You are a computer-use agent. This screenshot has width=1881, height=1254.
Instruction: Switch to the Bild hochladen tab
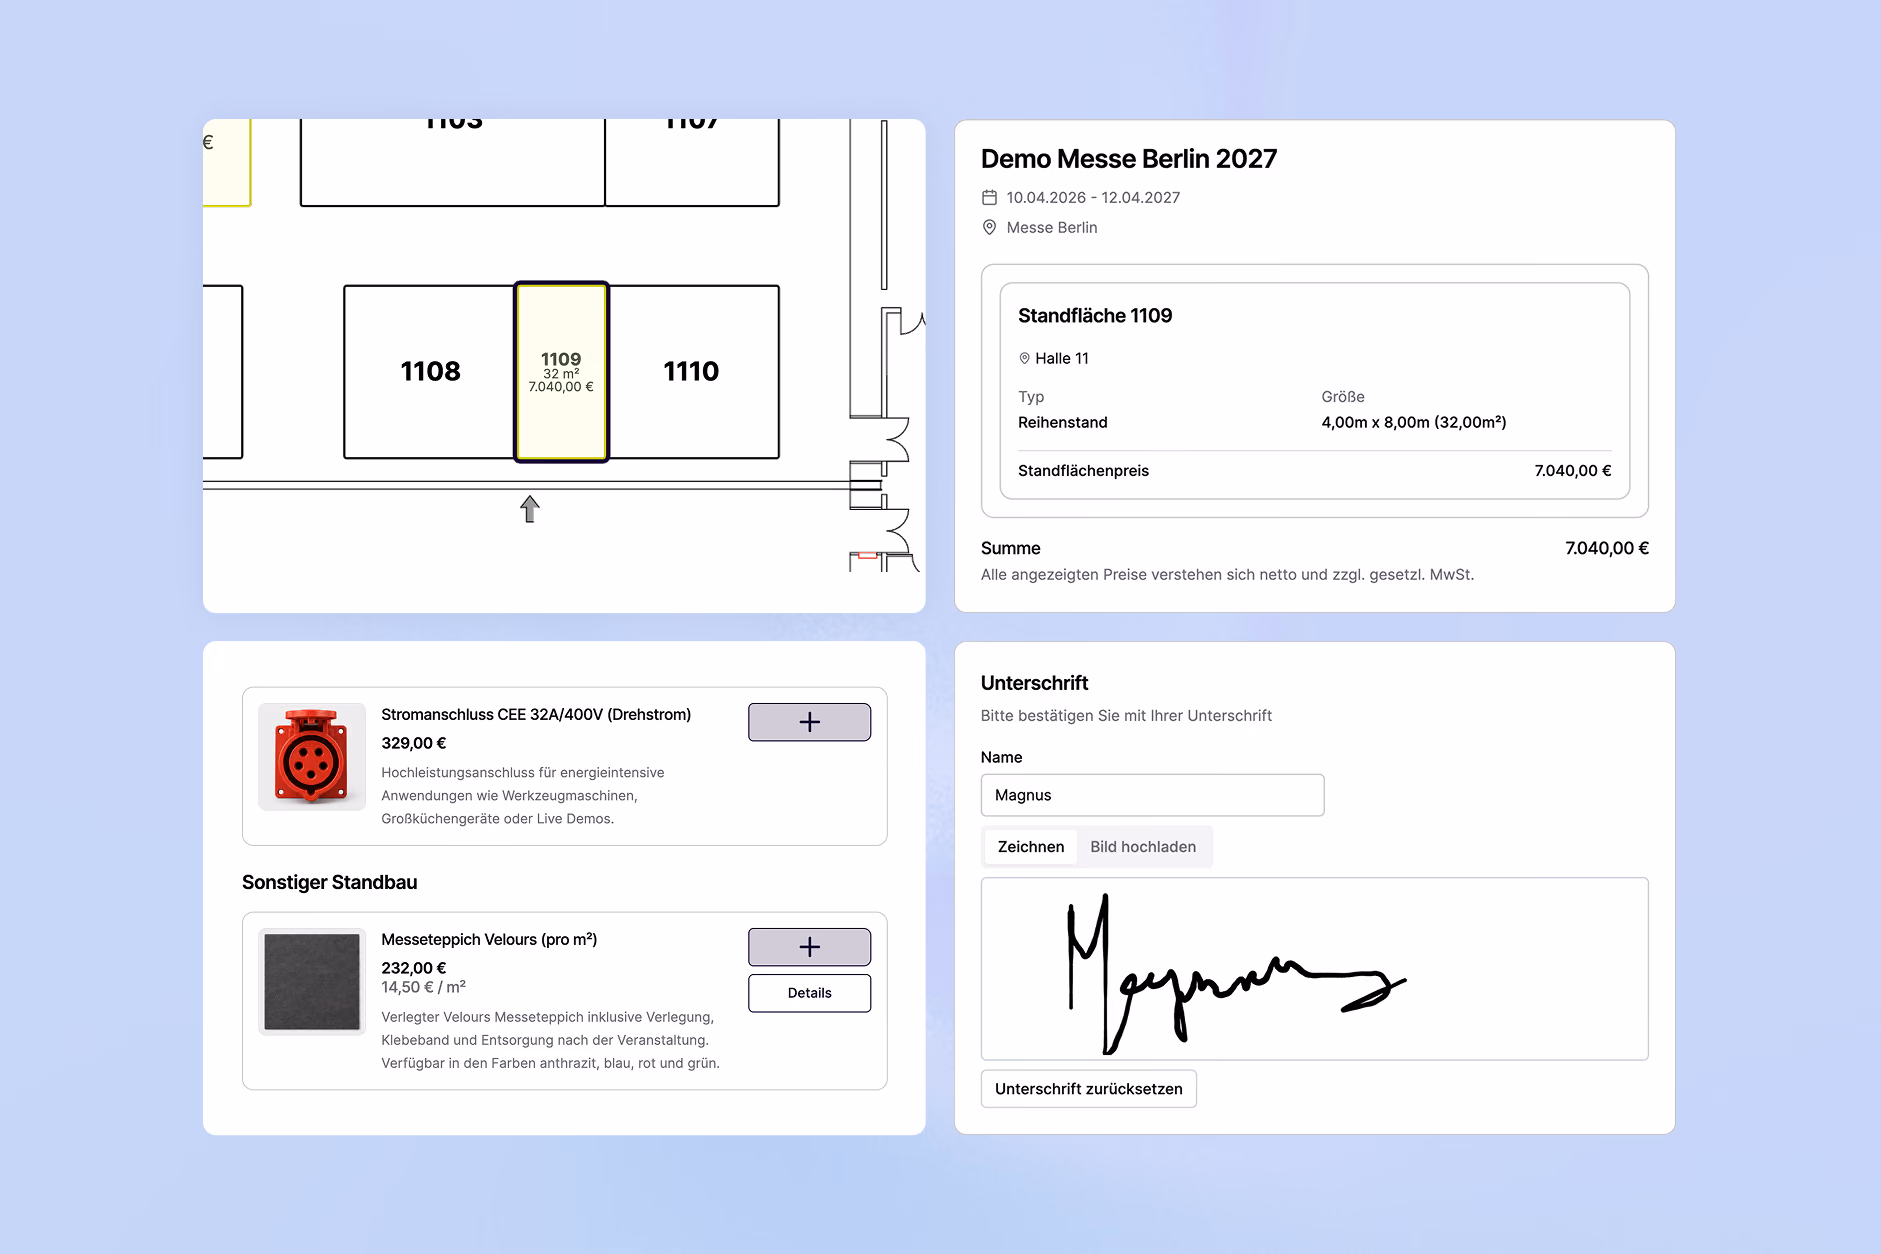click(x=1143, y=847)
